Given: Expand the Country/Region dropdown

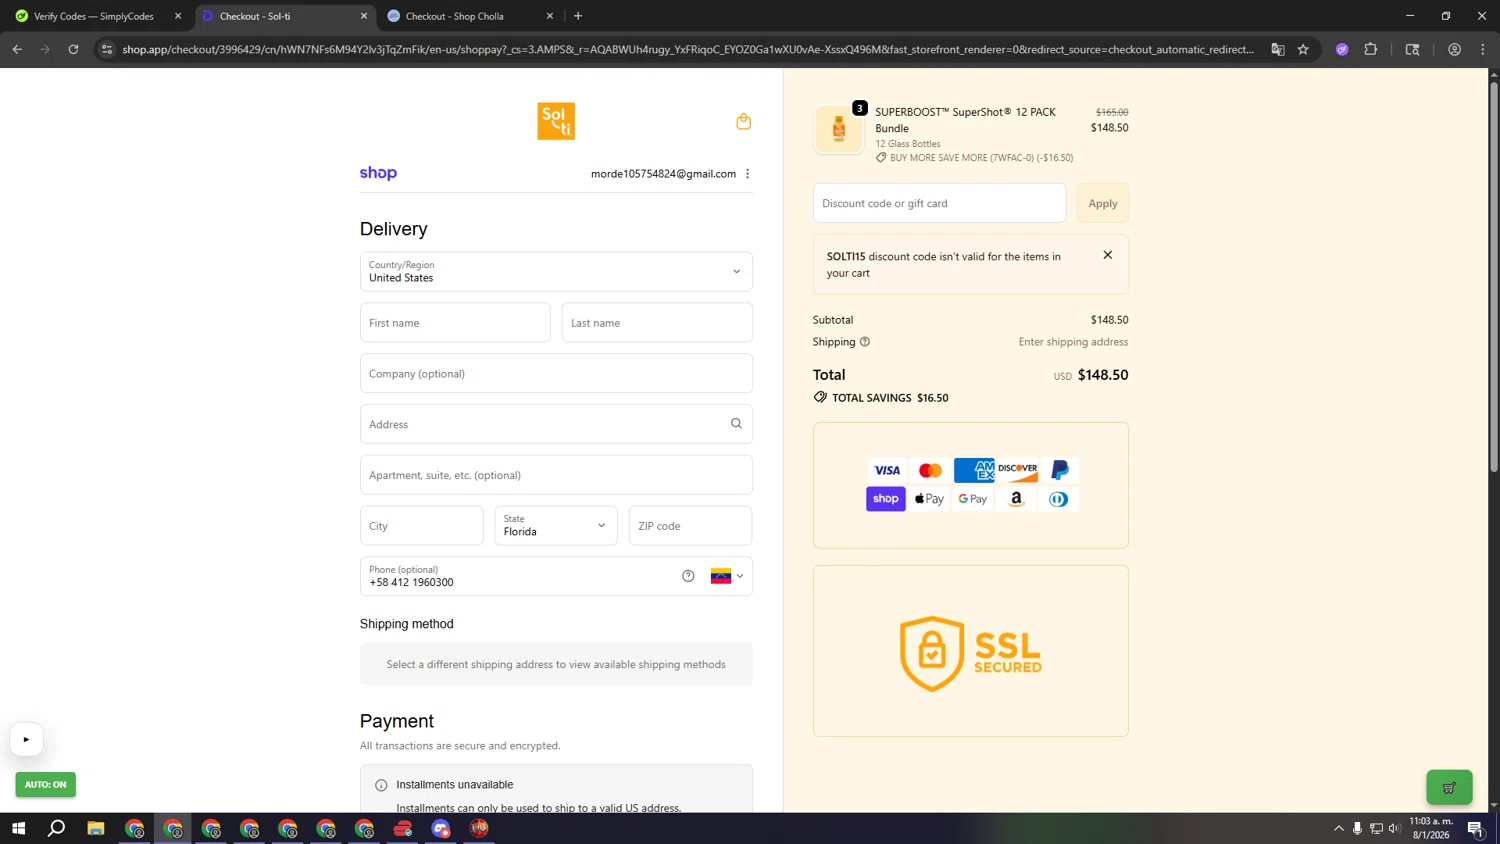Looking at the screenshot, I should click(556, 272).
